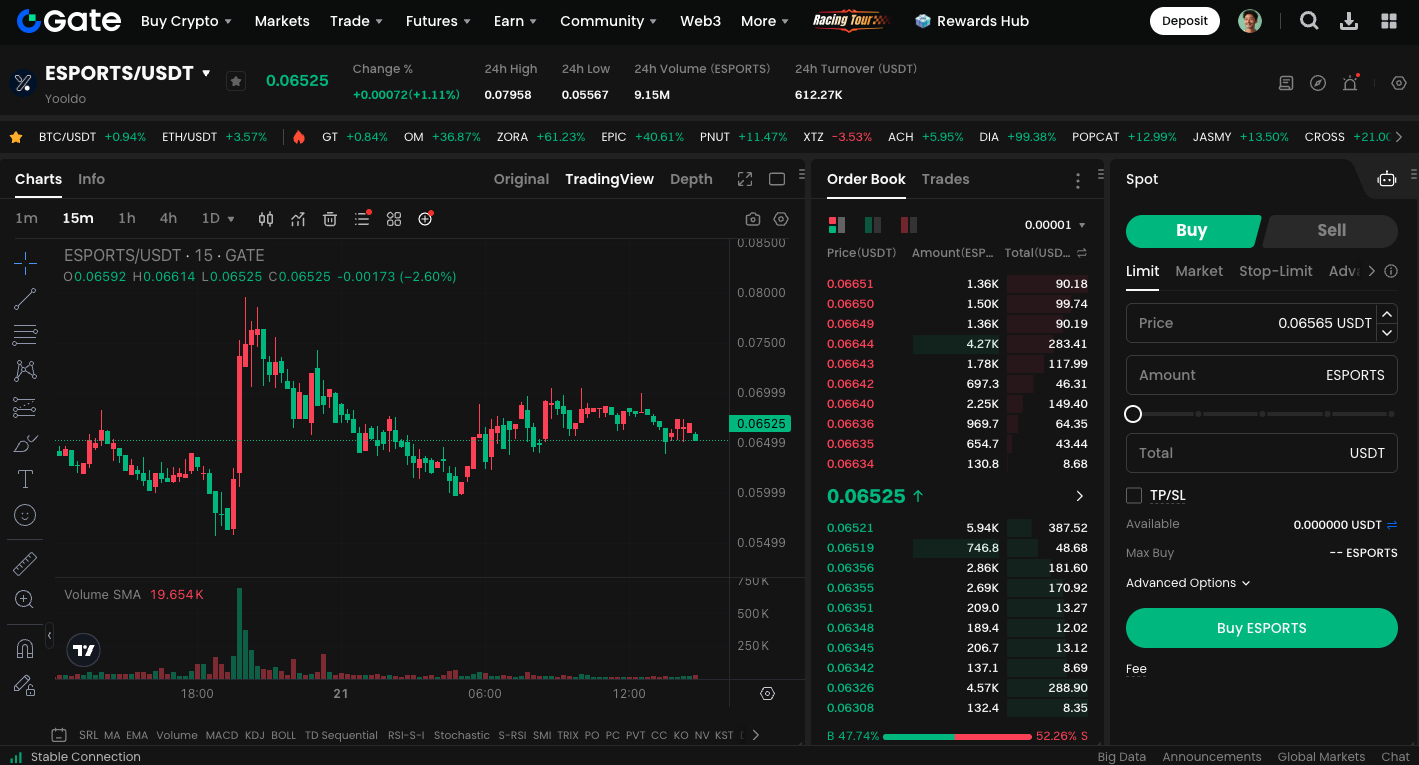Click the Deposit button

pyautogui.click(x=1185, y=21)
